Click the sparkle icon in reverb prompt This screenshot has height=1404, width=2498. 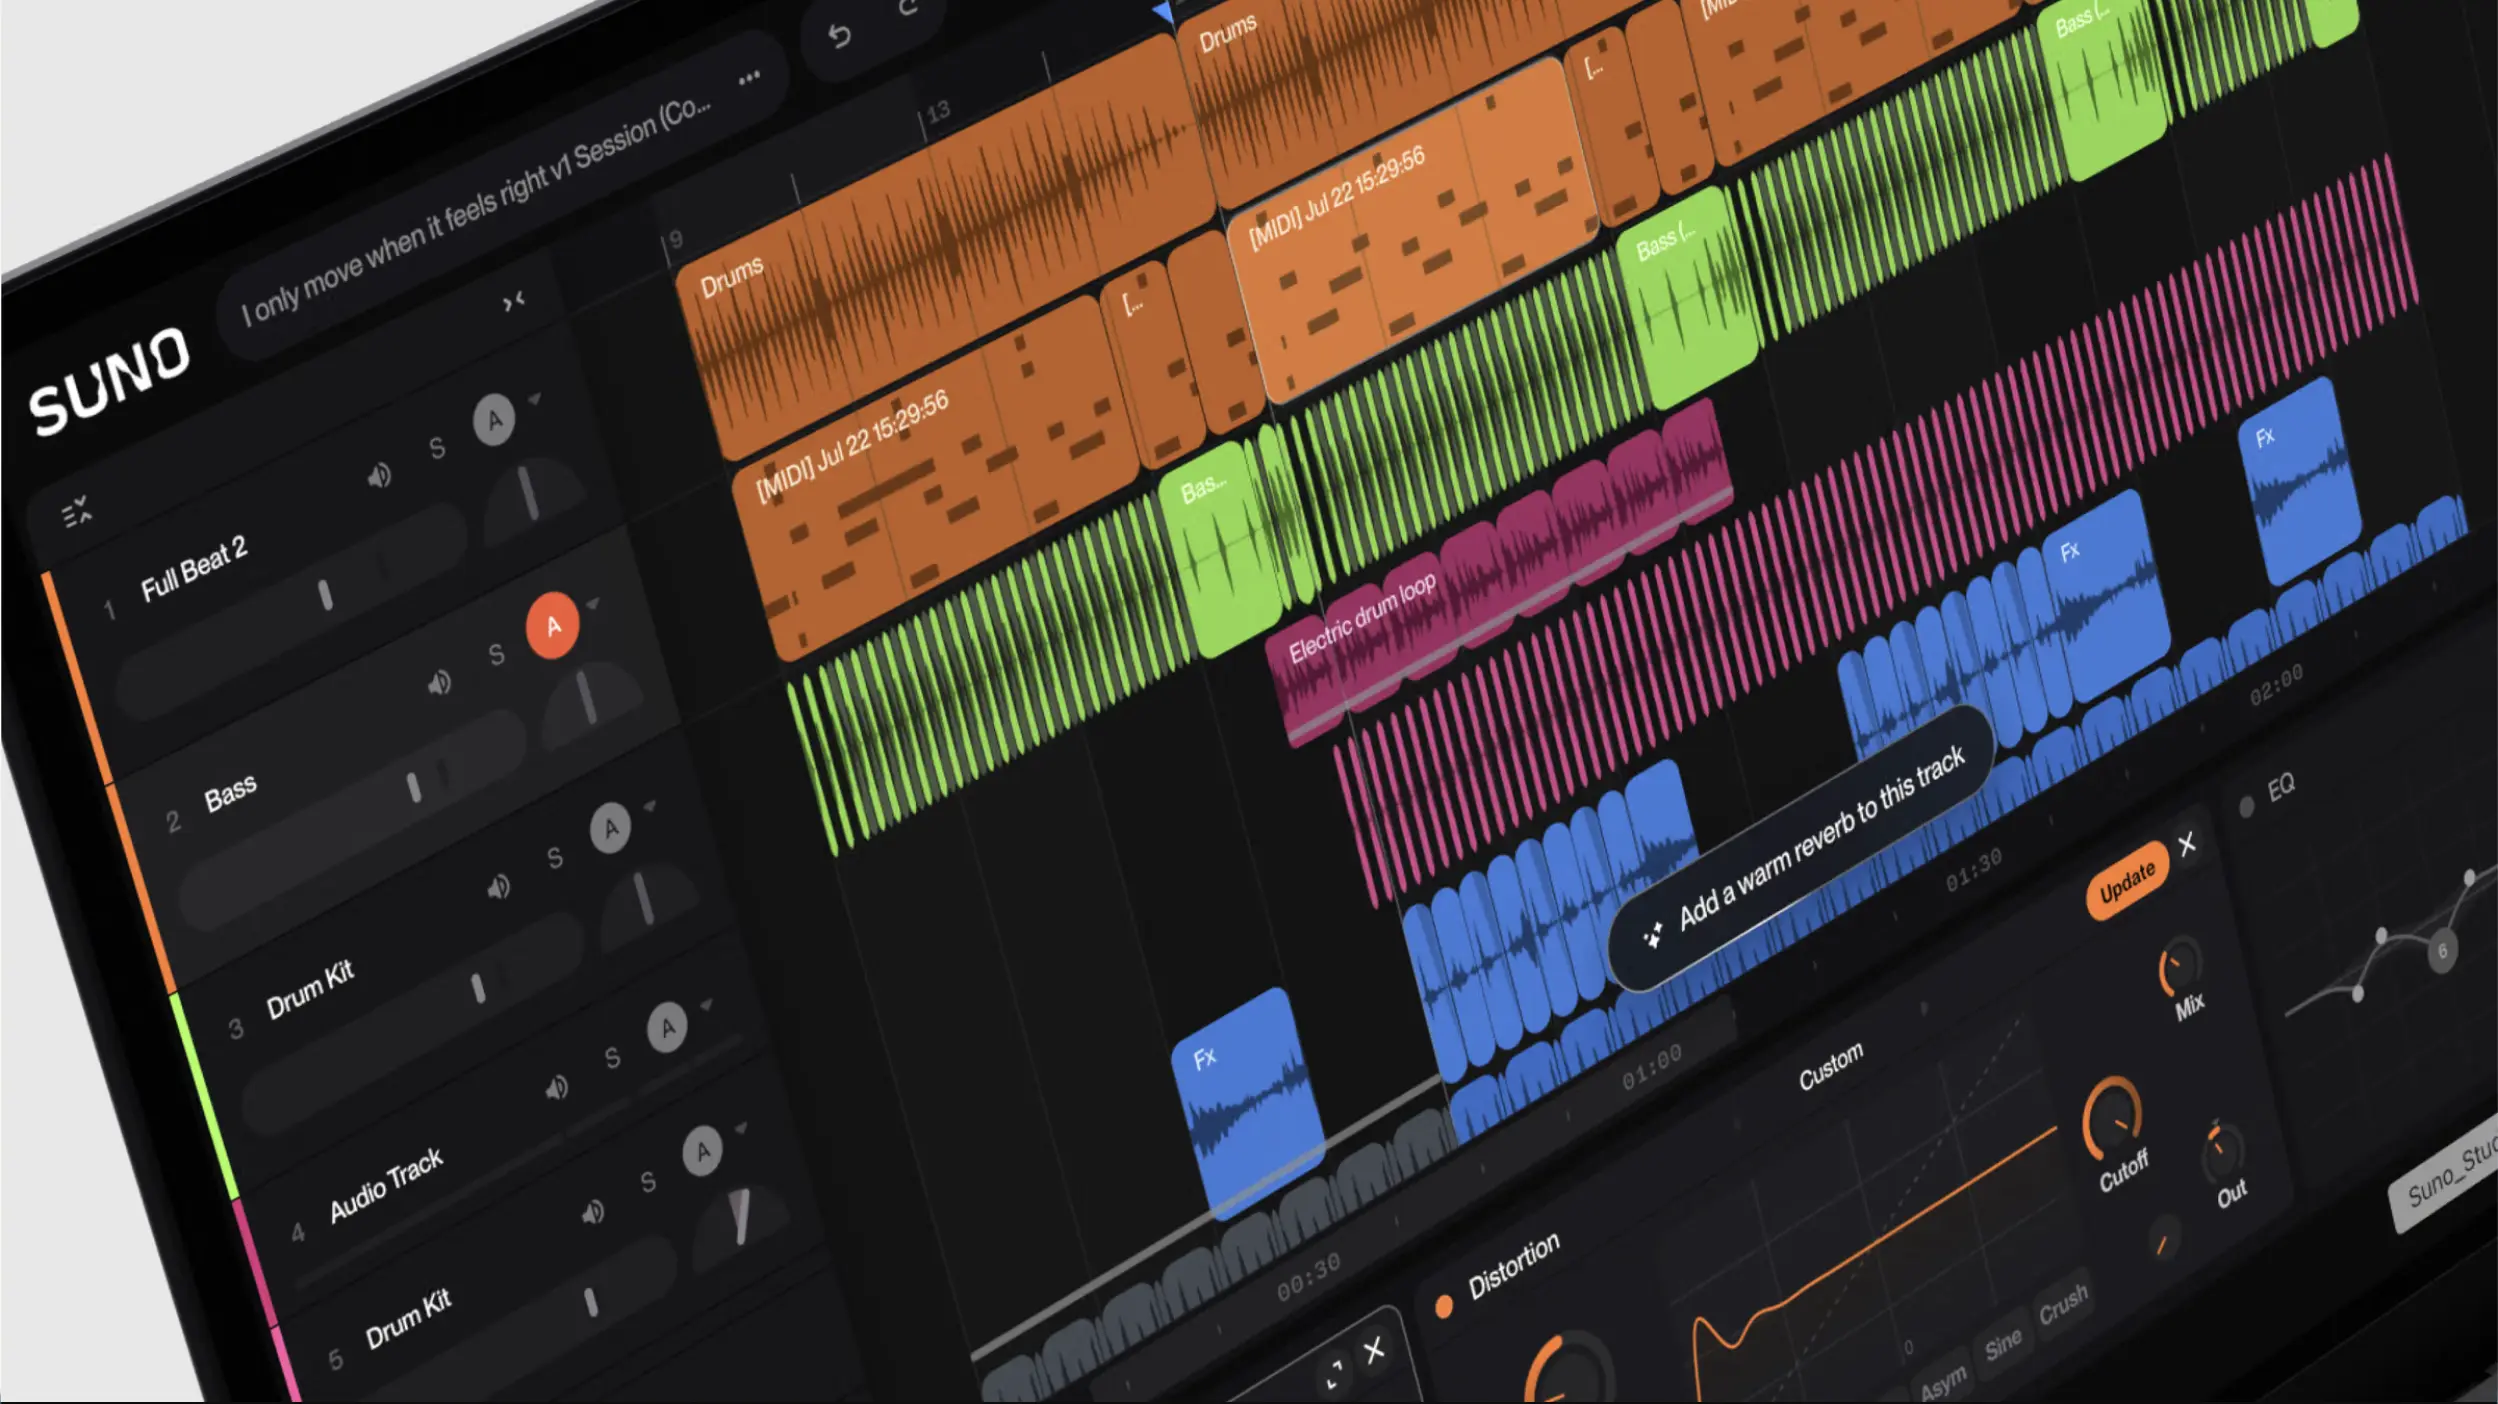click(1653, 935)
